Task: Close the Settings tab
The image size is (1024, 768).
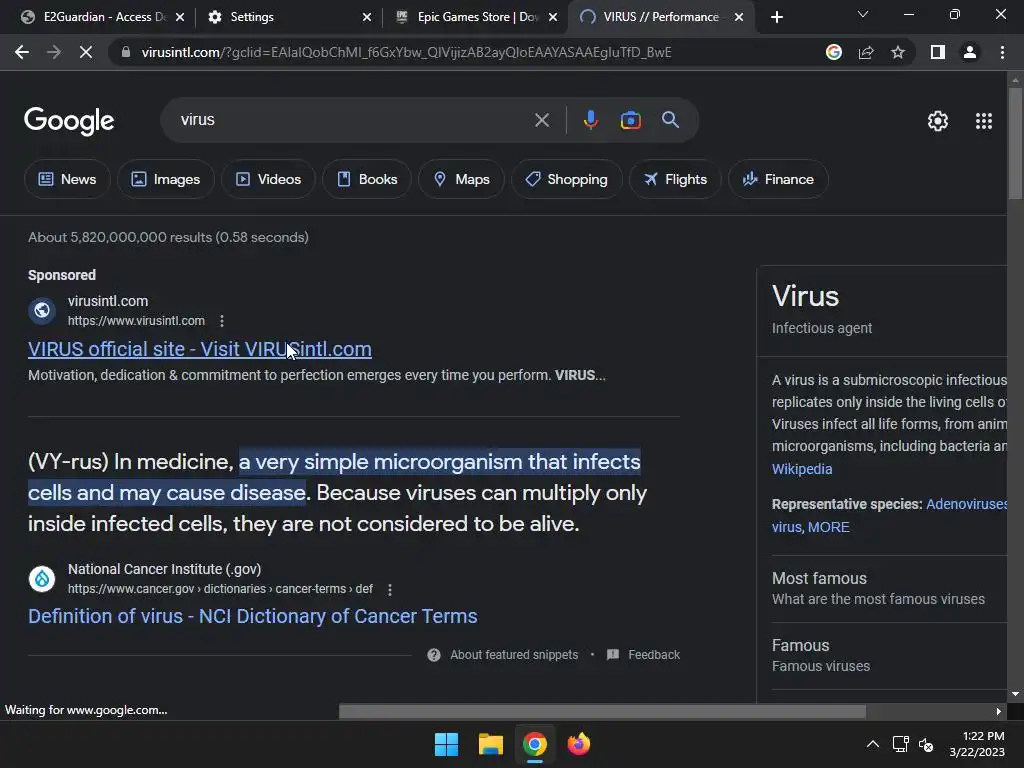Action: coord(367,17)
